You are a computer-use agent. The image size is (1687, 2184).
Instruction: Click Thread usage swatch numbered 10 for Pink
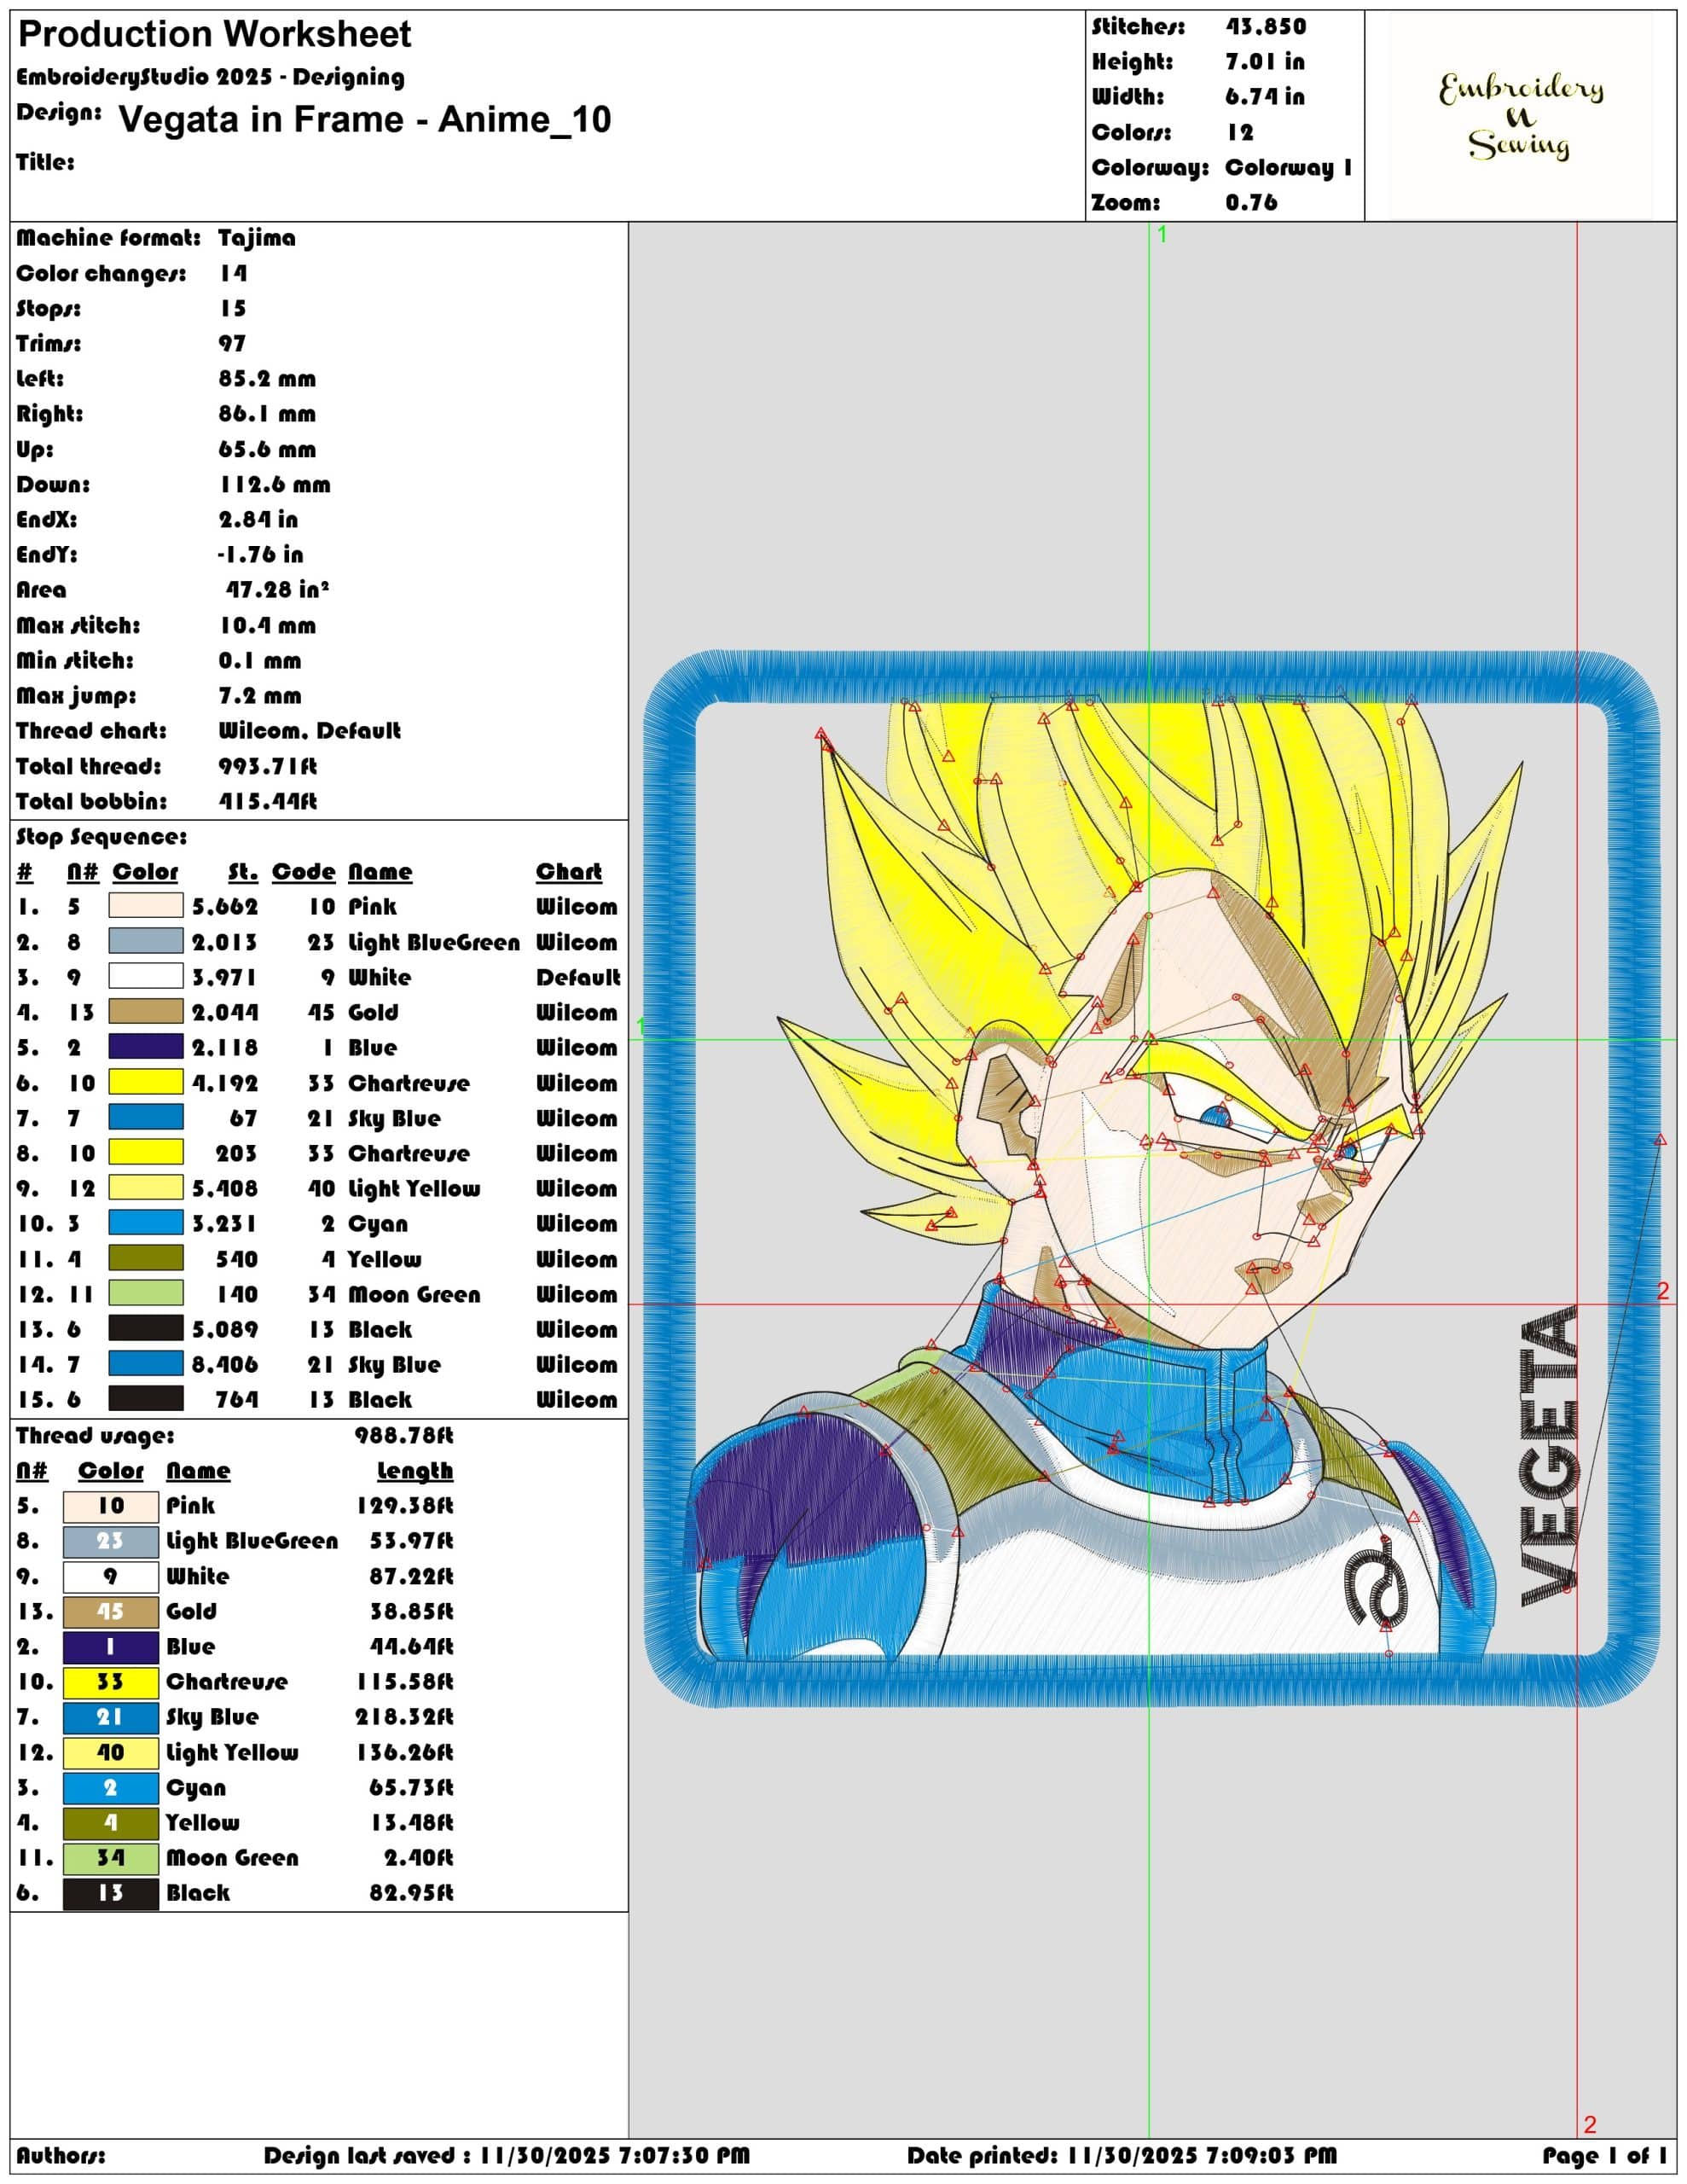111,1506
